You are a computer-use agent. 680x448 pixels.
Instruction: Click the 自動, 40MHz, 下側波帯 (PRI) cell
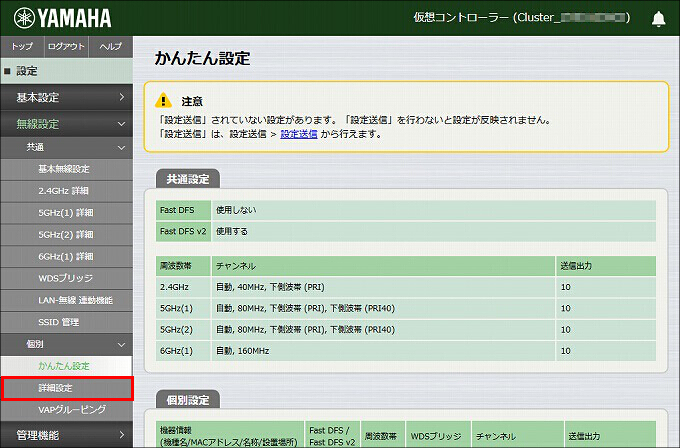tap(383, 287)
